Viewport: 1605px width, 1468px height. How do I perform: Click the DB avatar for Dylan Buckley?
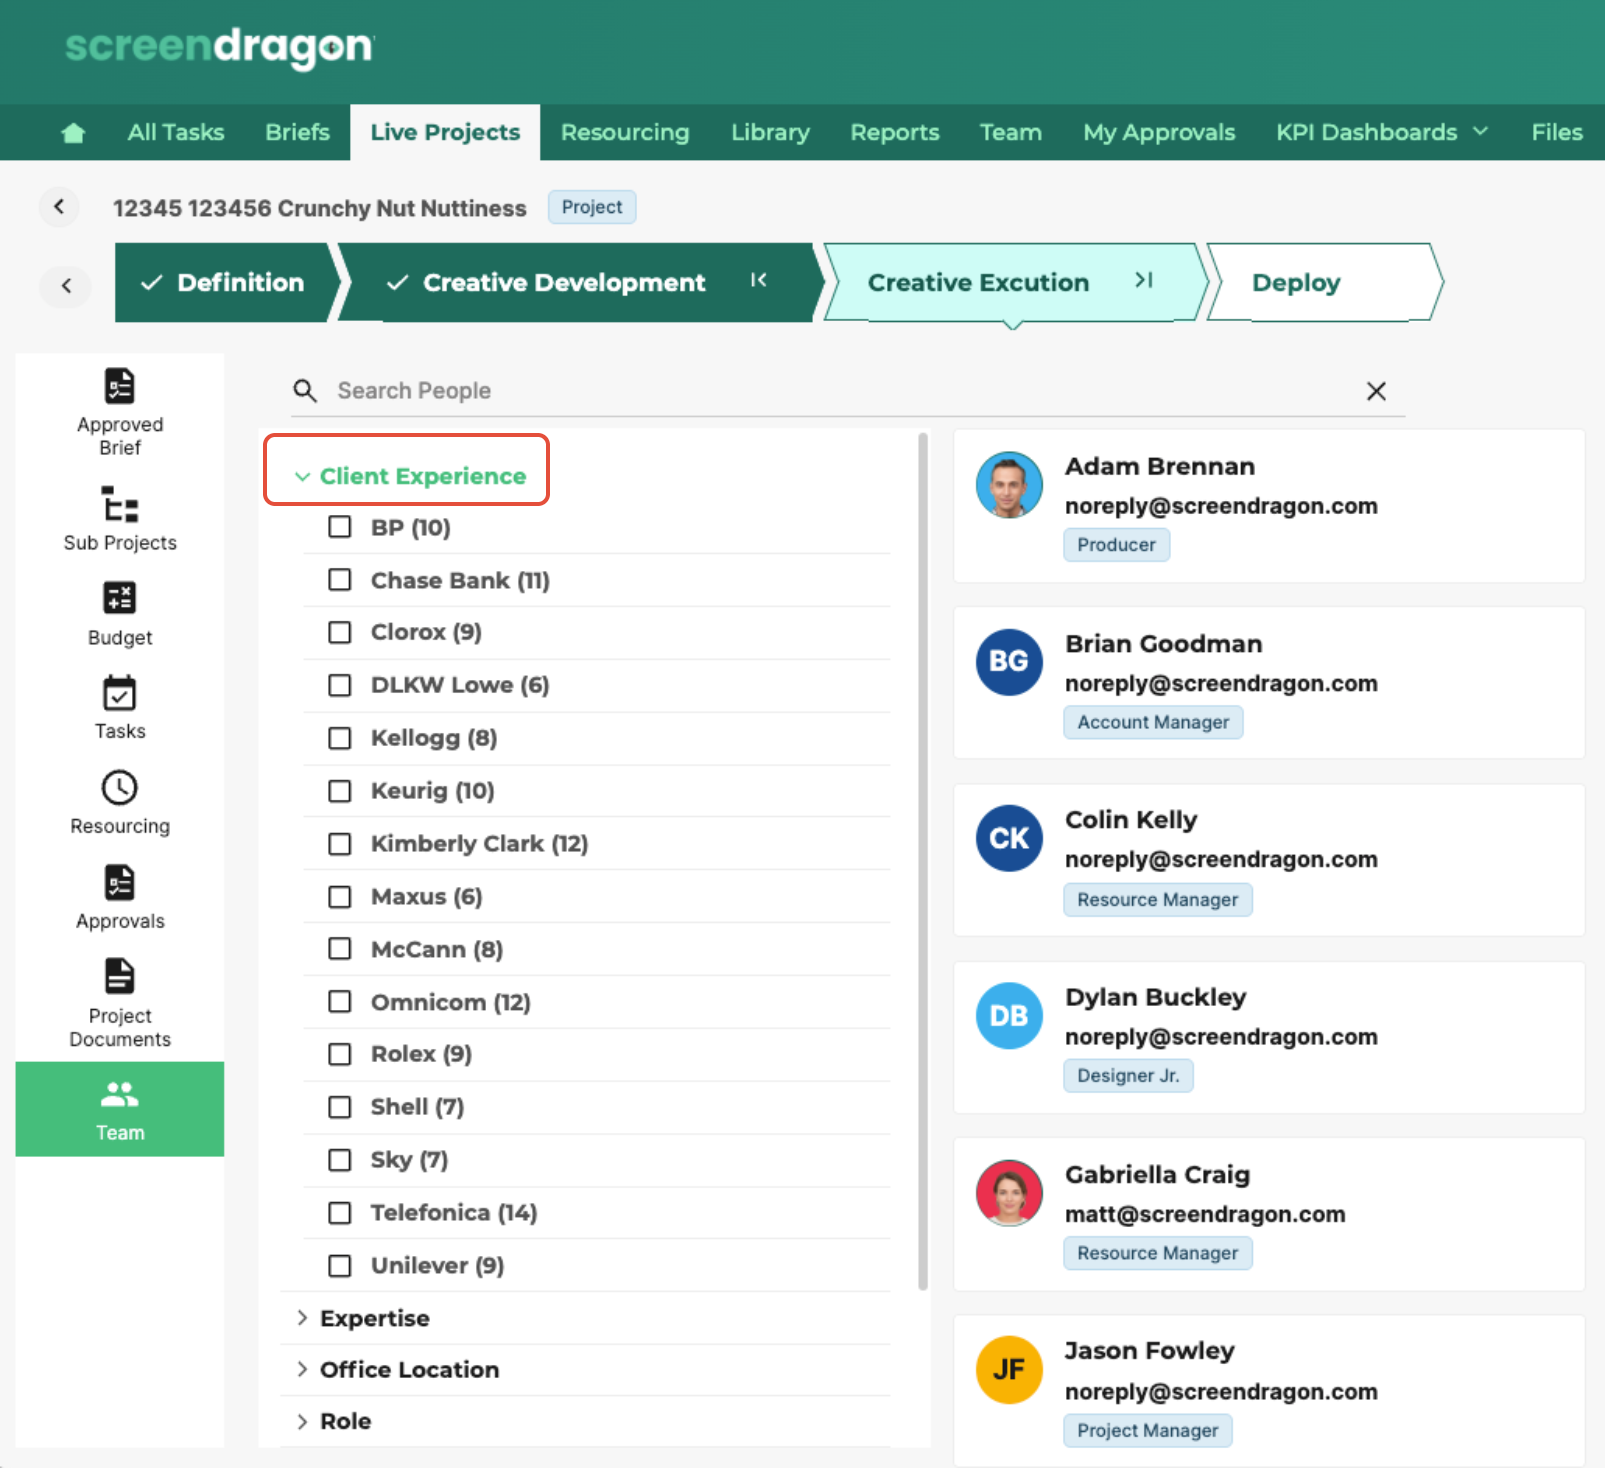[x=1009, y=1016]
